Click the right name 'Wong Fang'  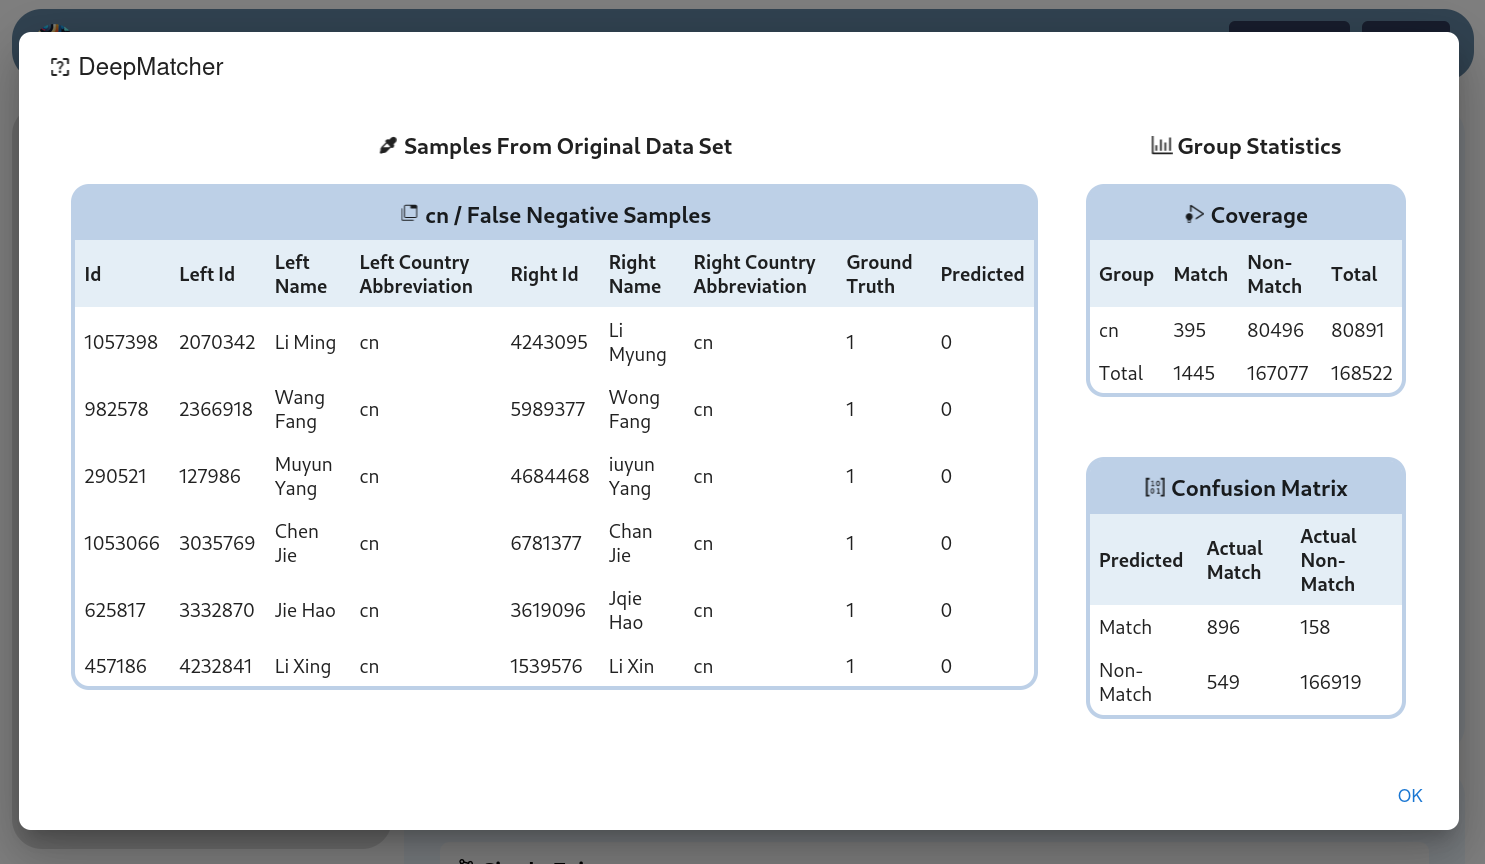(x=635, y=409)
